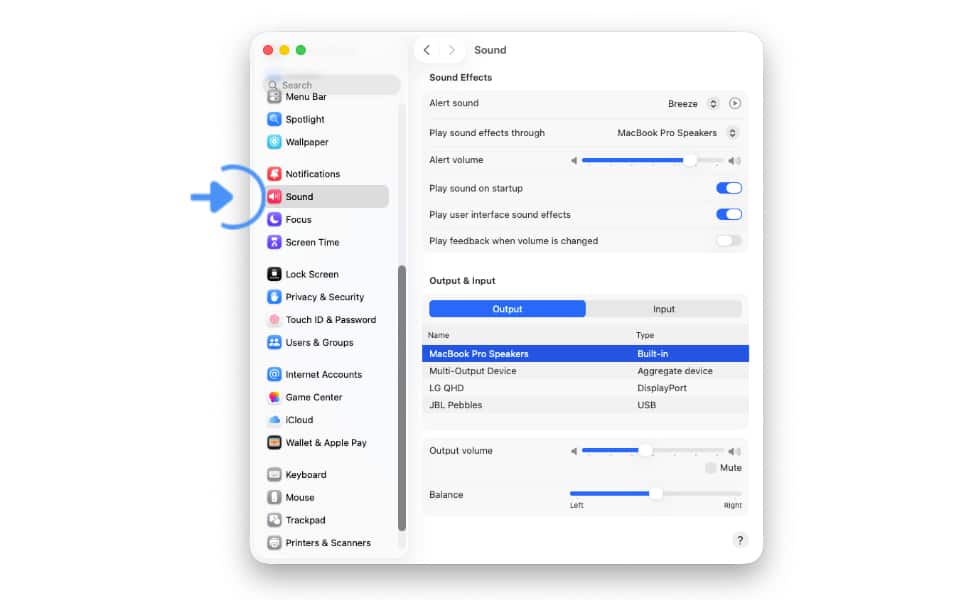This screenshot has width=963, height=600.
Task: Click Privacy & Security hand icon
Action: coord(274,297)
